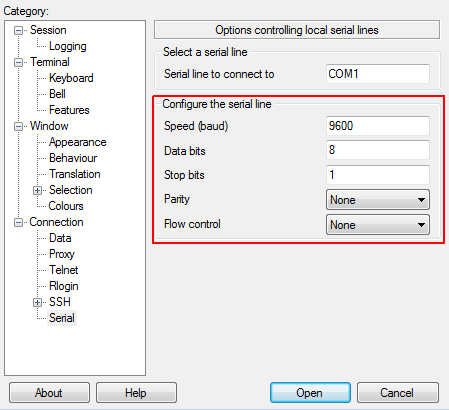Go to the Colours category
The image size is (449, 410).
[66, 206]
